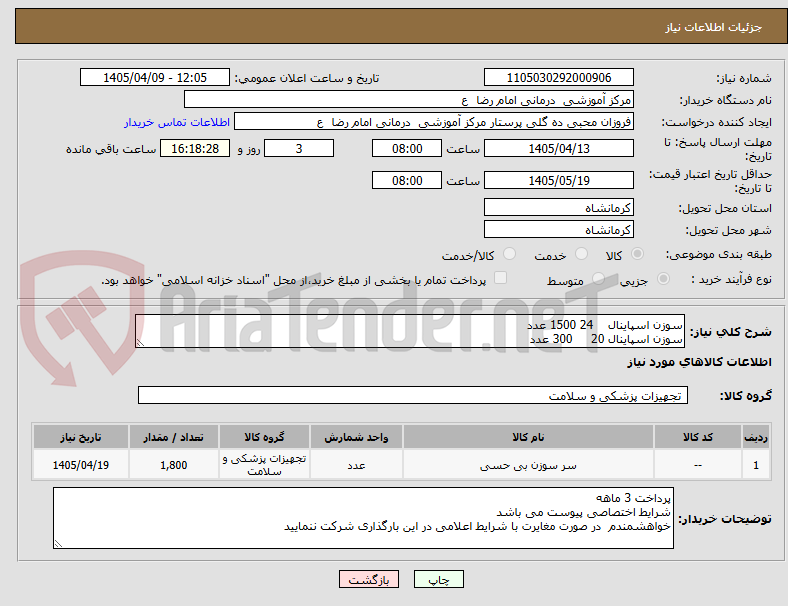
Task: Click the buyer notes text area
Action: [x=363, y=518]
